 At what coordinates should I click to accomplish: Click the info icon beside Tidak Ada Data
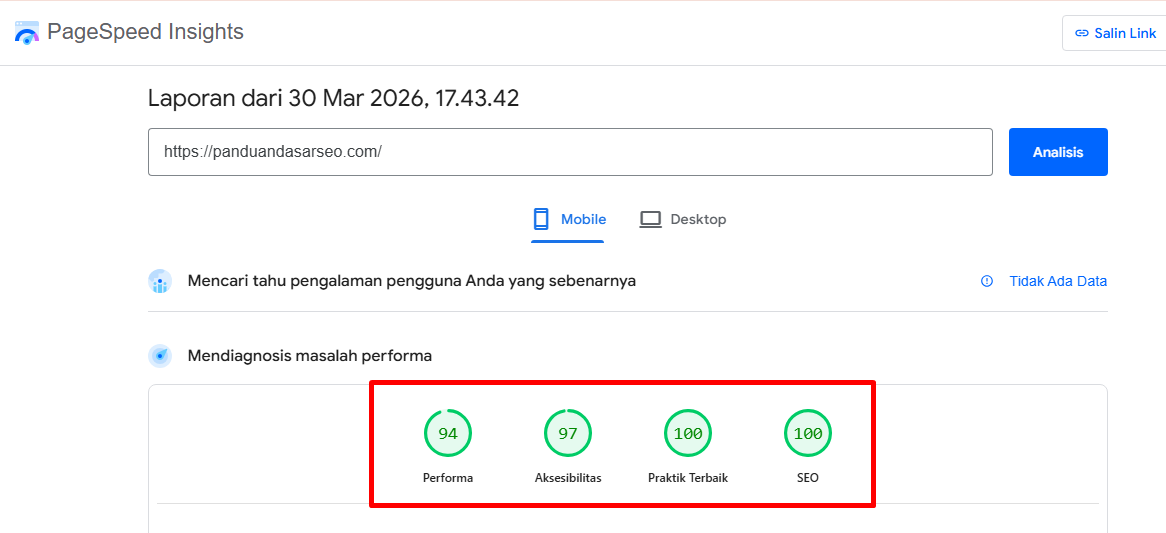(987, 281)
